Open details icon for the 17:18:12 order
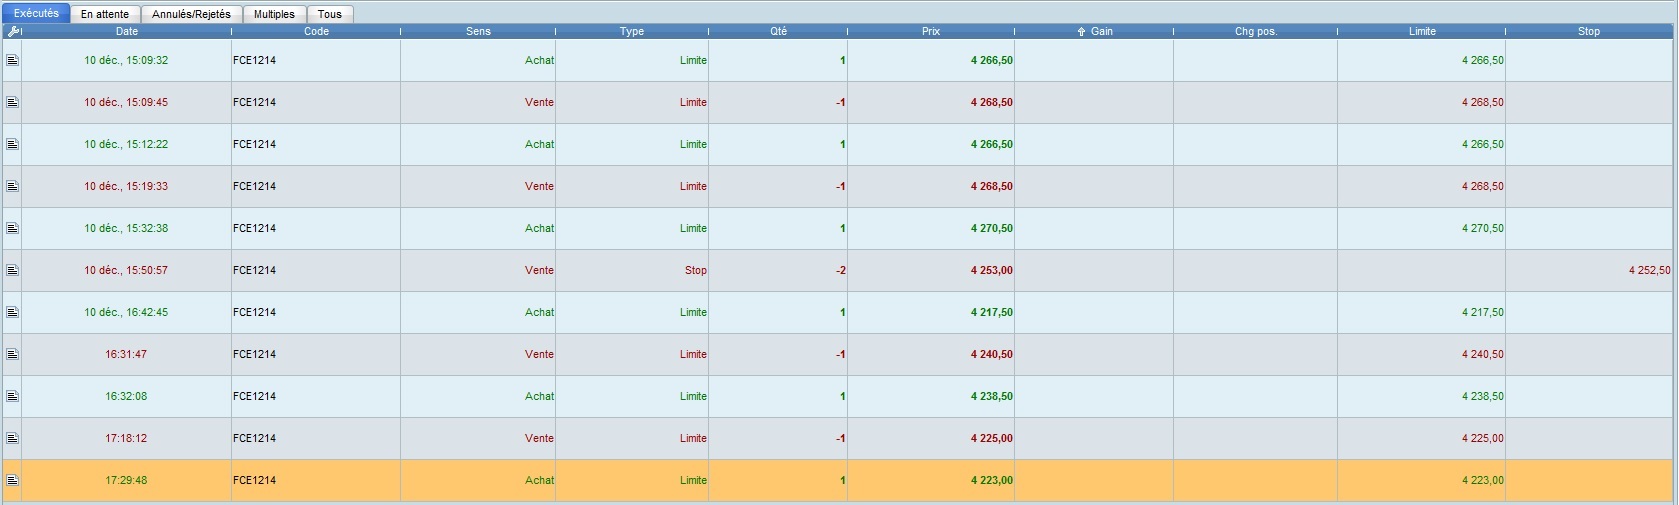This screenshot has width=1679, height=505. [x=12, y=438]
